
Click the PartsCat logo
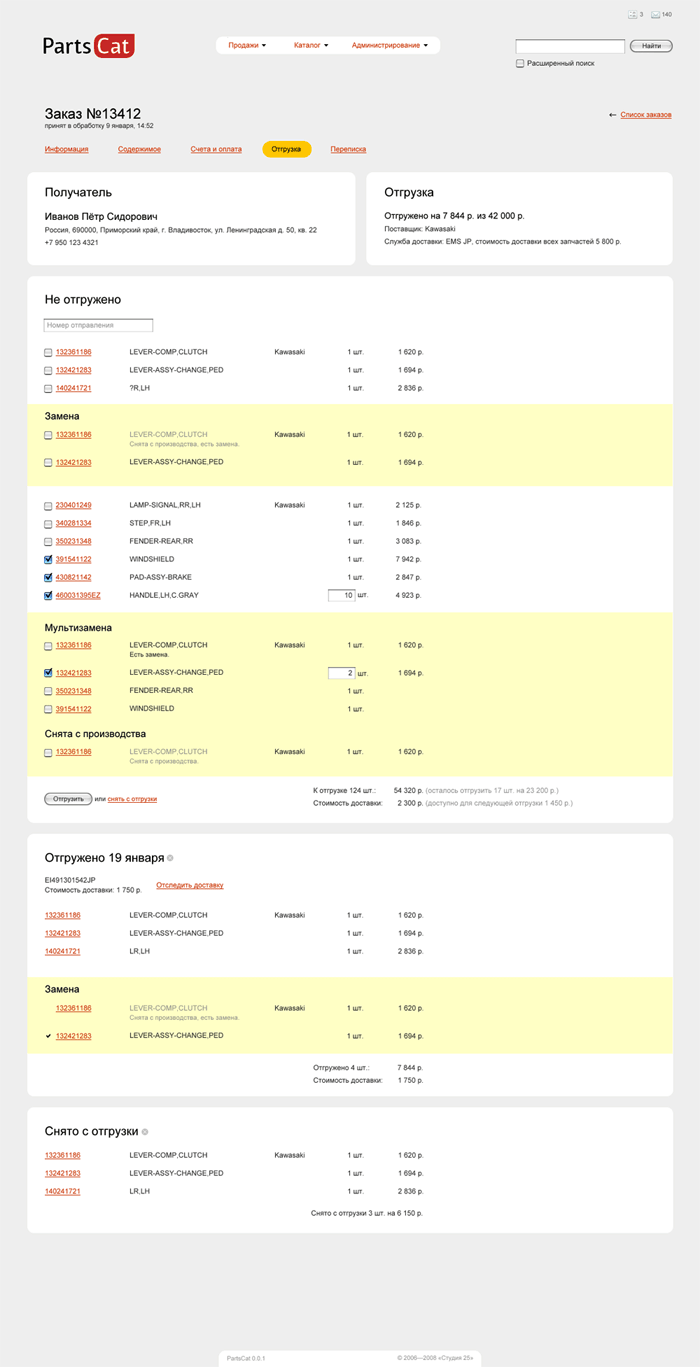pos(88,46)
